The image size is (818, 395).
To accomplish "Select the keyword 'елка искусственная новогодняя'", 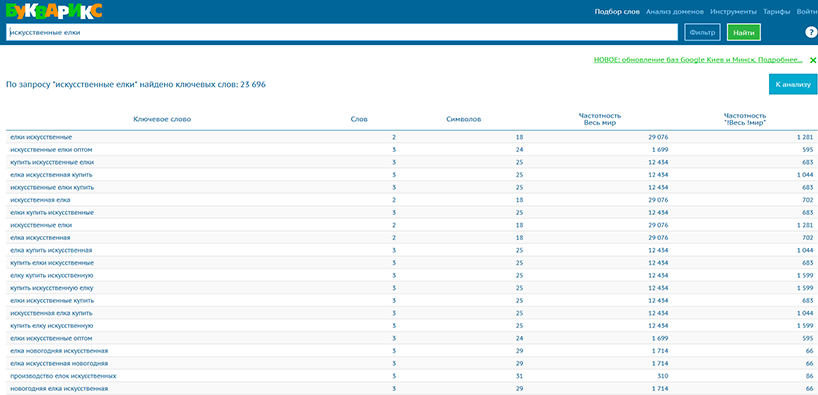I will 59,363.
